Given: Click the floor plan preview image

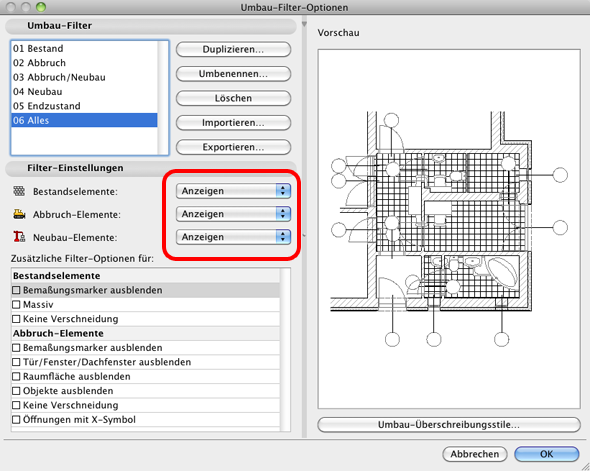Looking at the screenshot, I should 449,229.
